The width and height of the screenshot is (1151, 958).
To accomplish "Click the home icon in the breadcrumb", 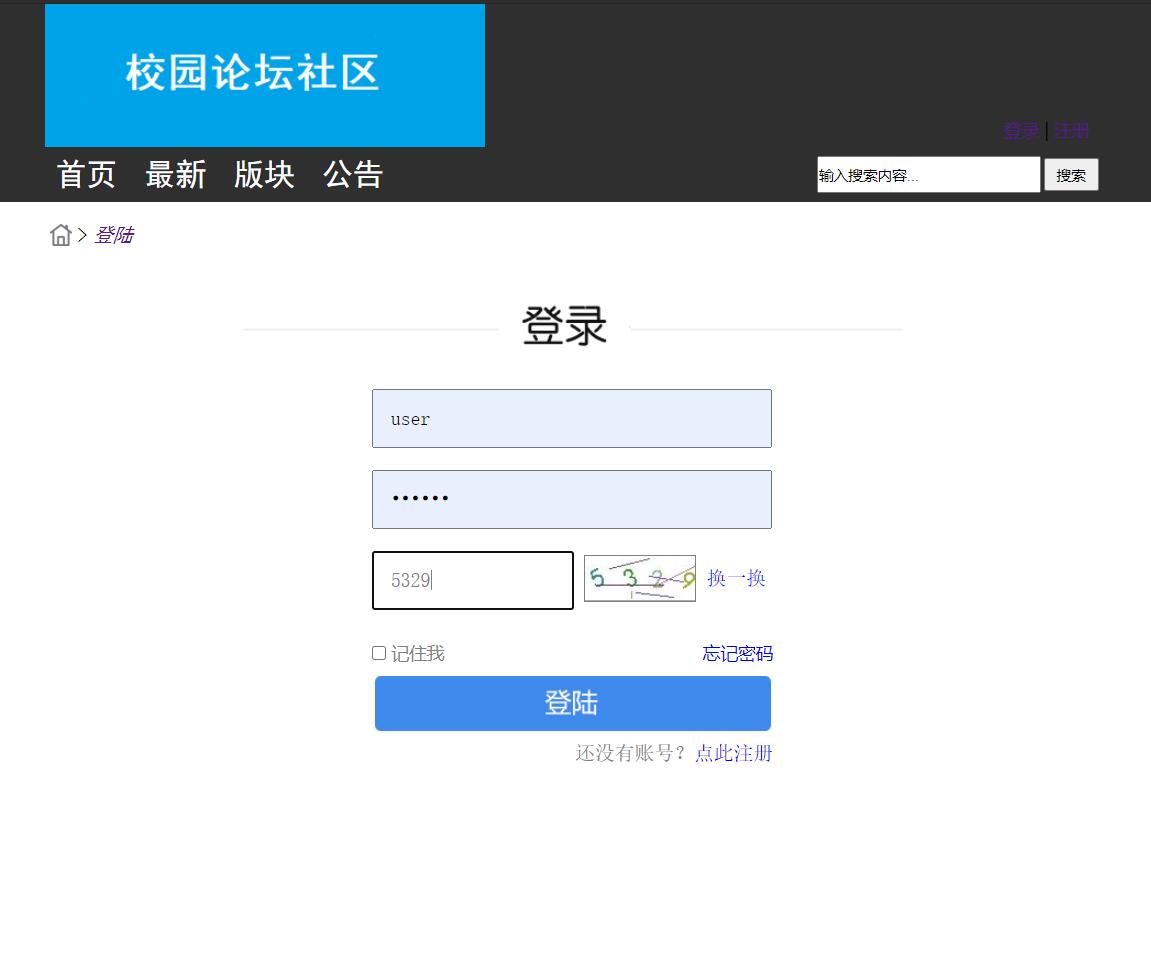I will [61, 234].
